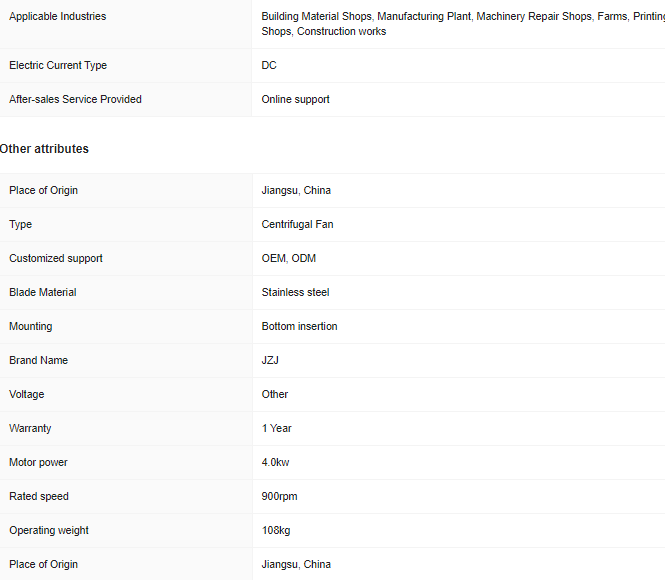Click the 'Centrifugal Fan' type value
Image resolution: width=665 pixels, height=580 pixels.
click(297, 224)
